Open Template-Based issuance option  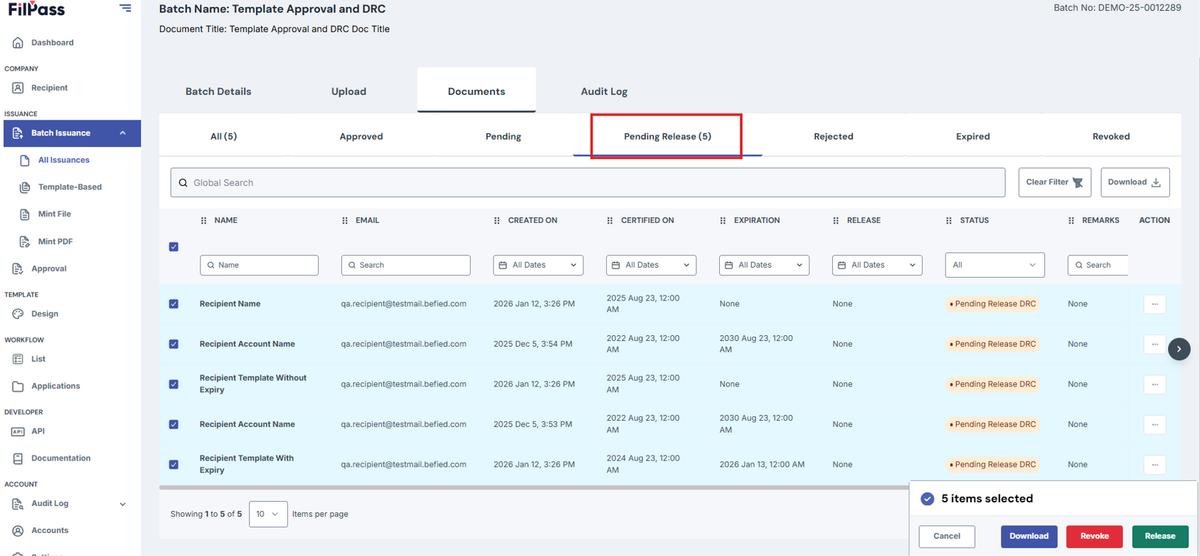pos(70,187)
